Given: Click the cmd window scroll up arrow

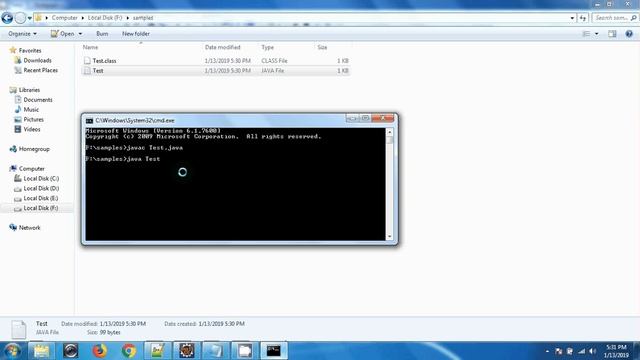Looking at the screenshot, I should [x=389, y=132].
